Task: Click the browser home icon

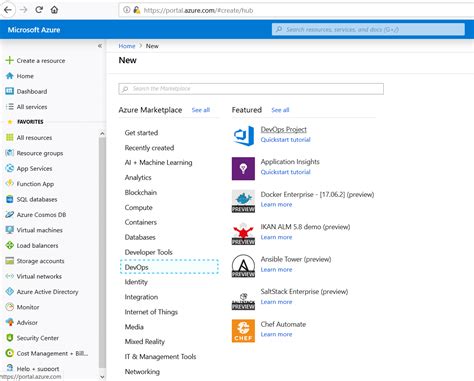Action: [x=54, y=10]
